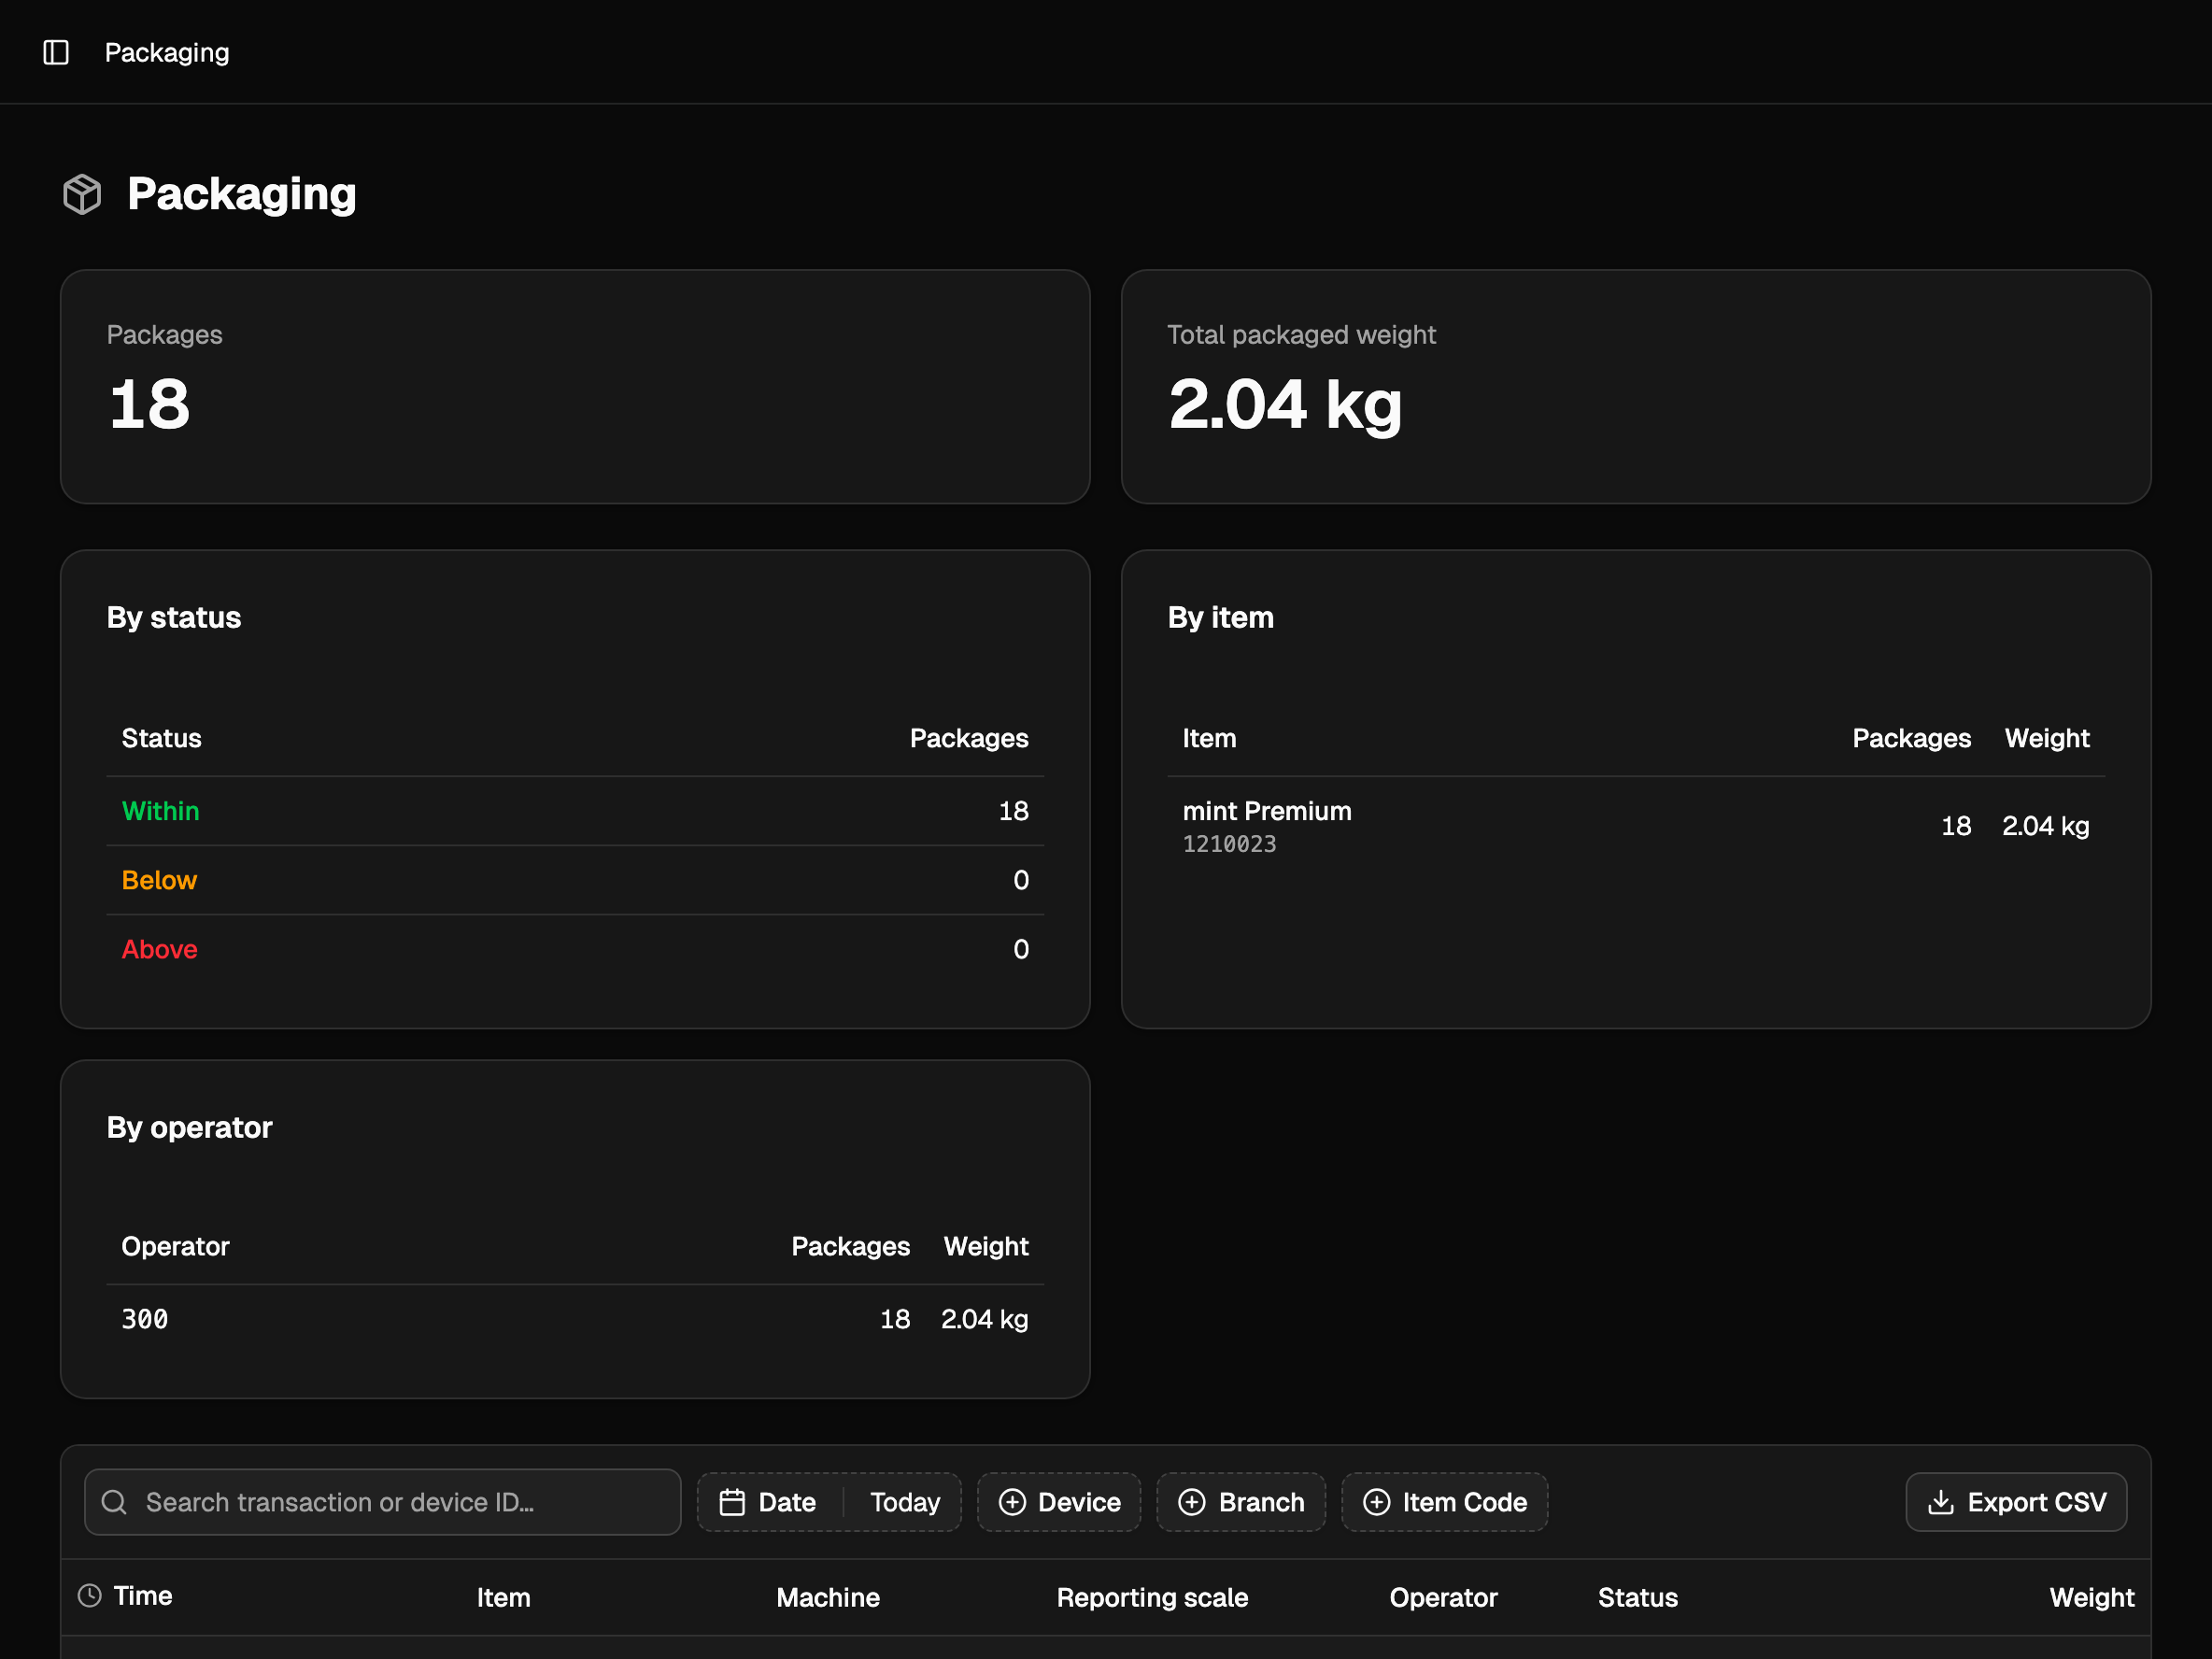Screen dimensions: 2212x1659
Task: Click item code 1210023
Action: coord(1229,844)
